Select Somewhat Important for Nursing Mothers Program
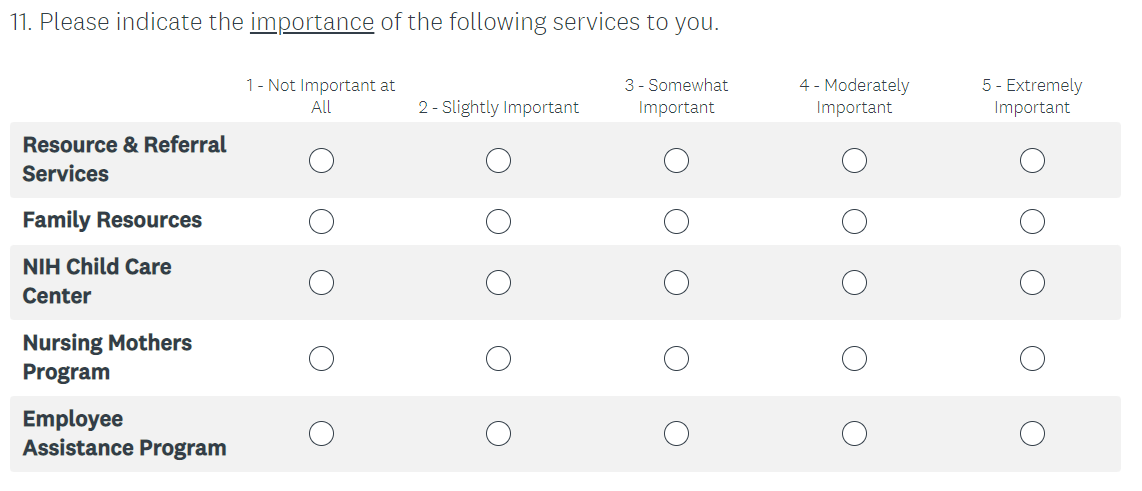1142x491 pixels. point(676,358)
